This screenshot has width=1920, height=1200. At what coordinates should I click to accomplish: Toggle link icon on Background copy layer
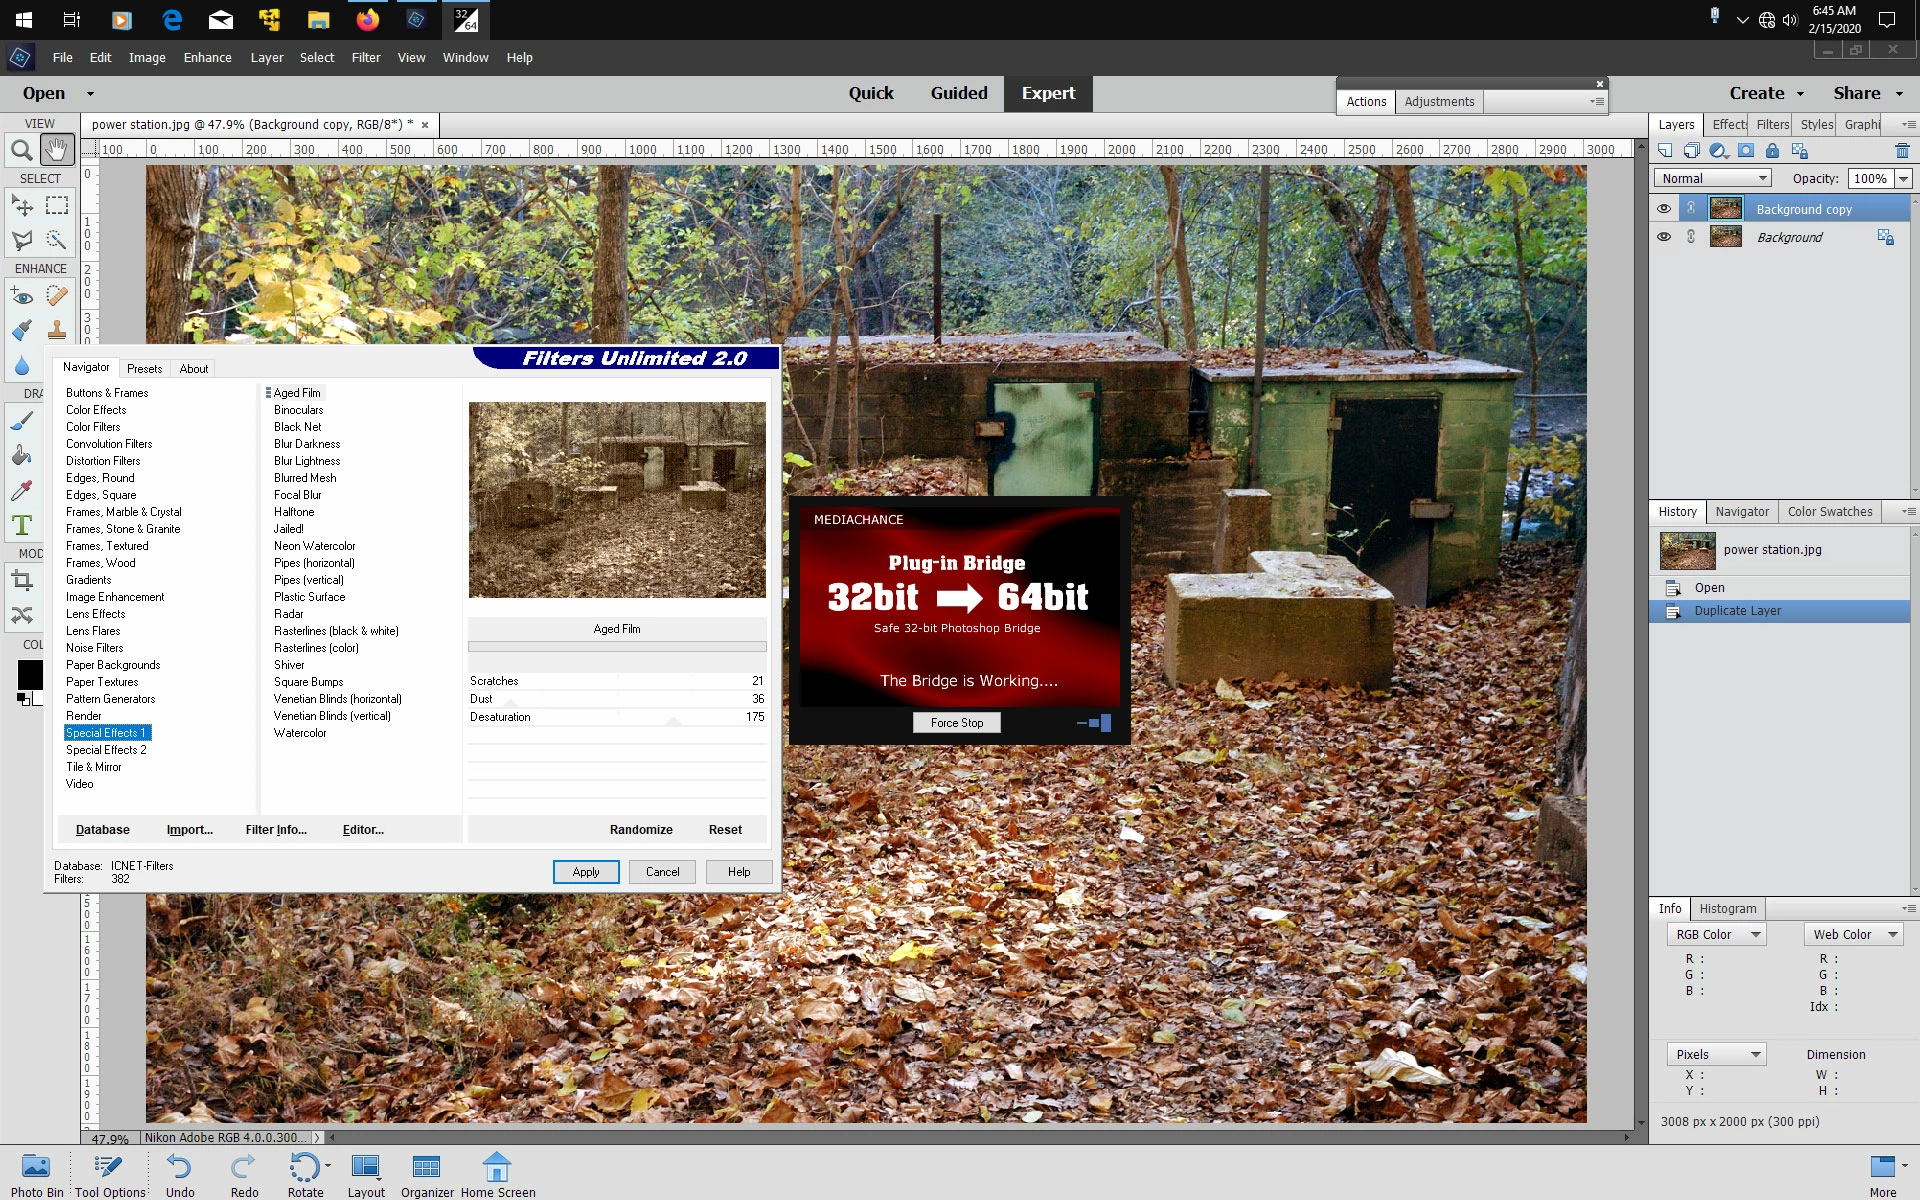point(1690,208)
